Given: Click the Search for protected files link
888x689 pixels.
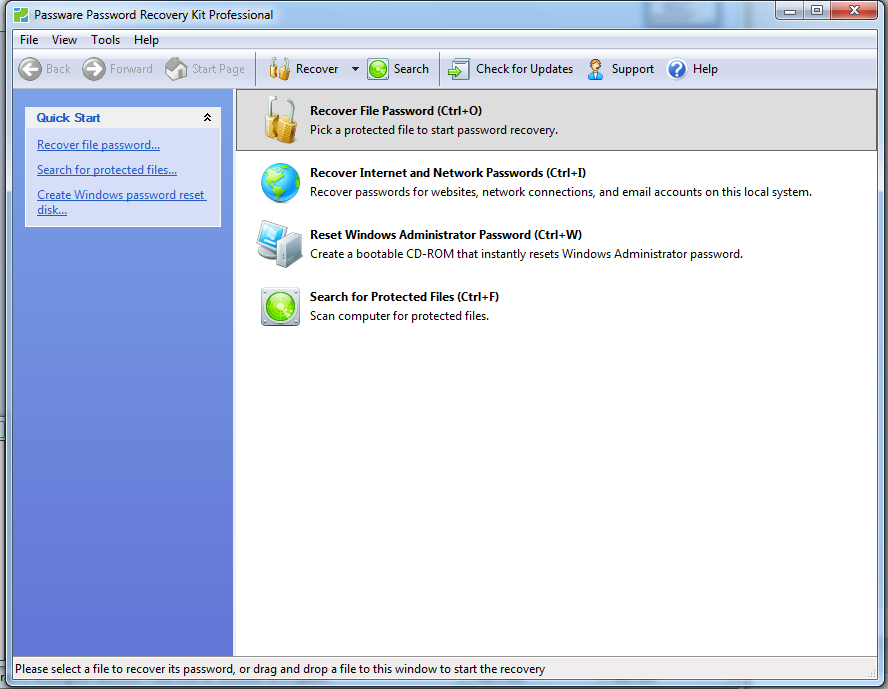Looking at the screenshot, I should [x=107, y=170].
